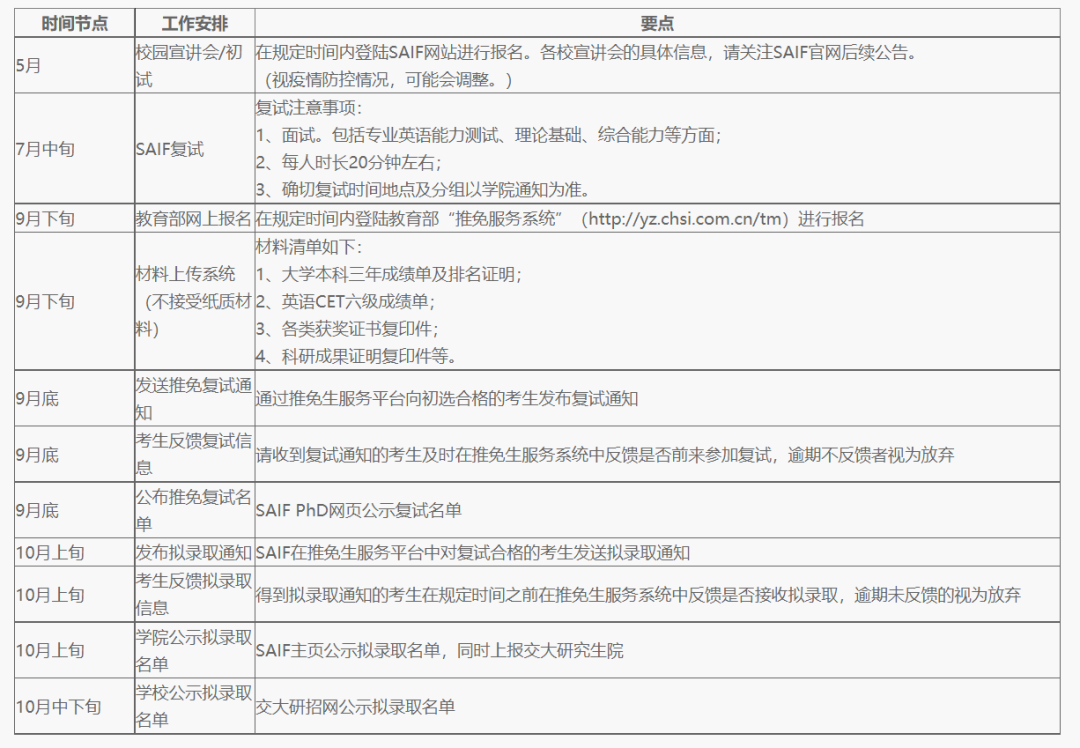This screenshot has height=748, width=1080.
Task: Select 10月上旬 in the 考生反馈拟录取信息 row
Action: click(x=74, y=594)
